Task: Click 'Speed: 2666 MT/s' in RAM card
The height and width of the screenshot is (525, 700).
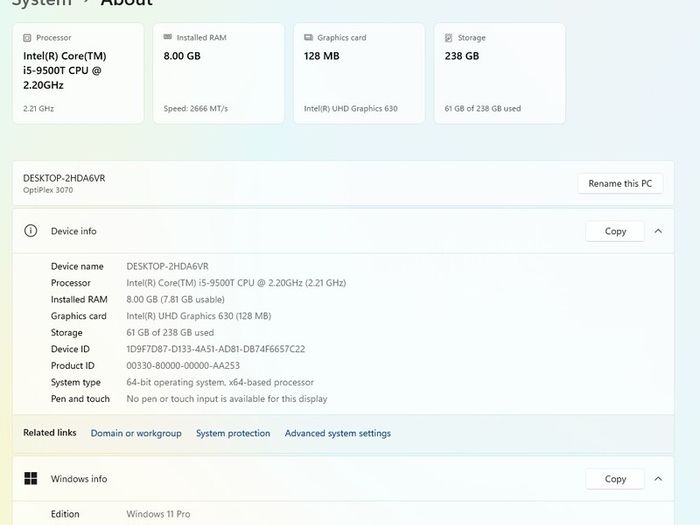Action: click(x=196, y=108)
